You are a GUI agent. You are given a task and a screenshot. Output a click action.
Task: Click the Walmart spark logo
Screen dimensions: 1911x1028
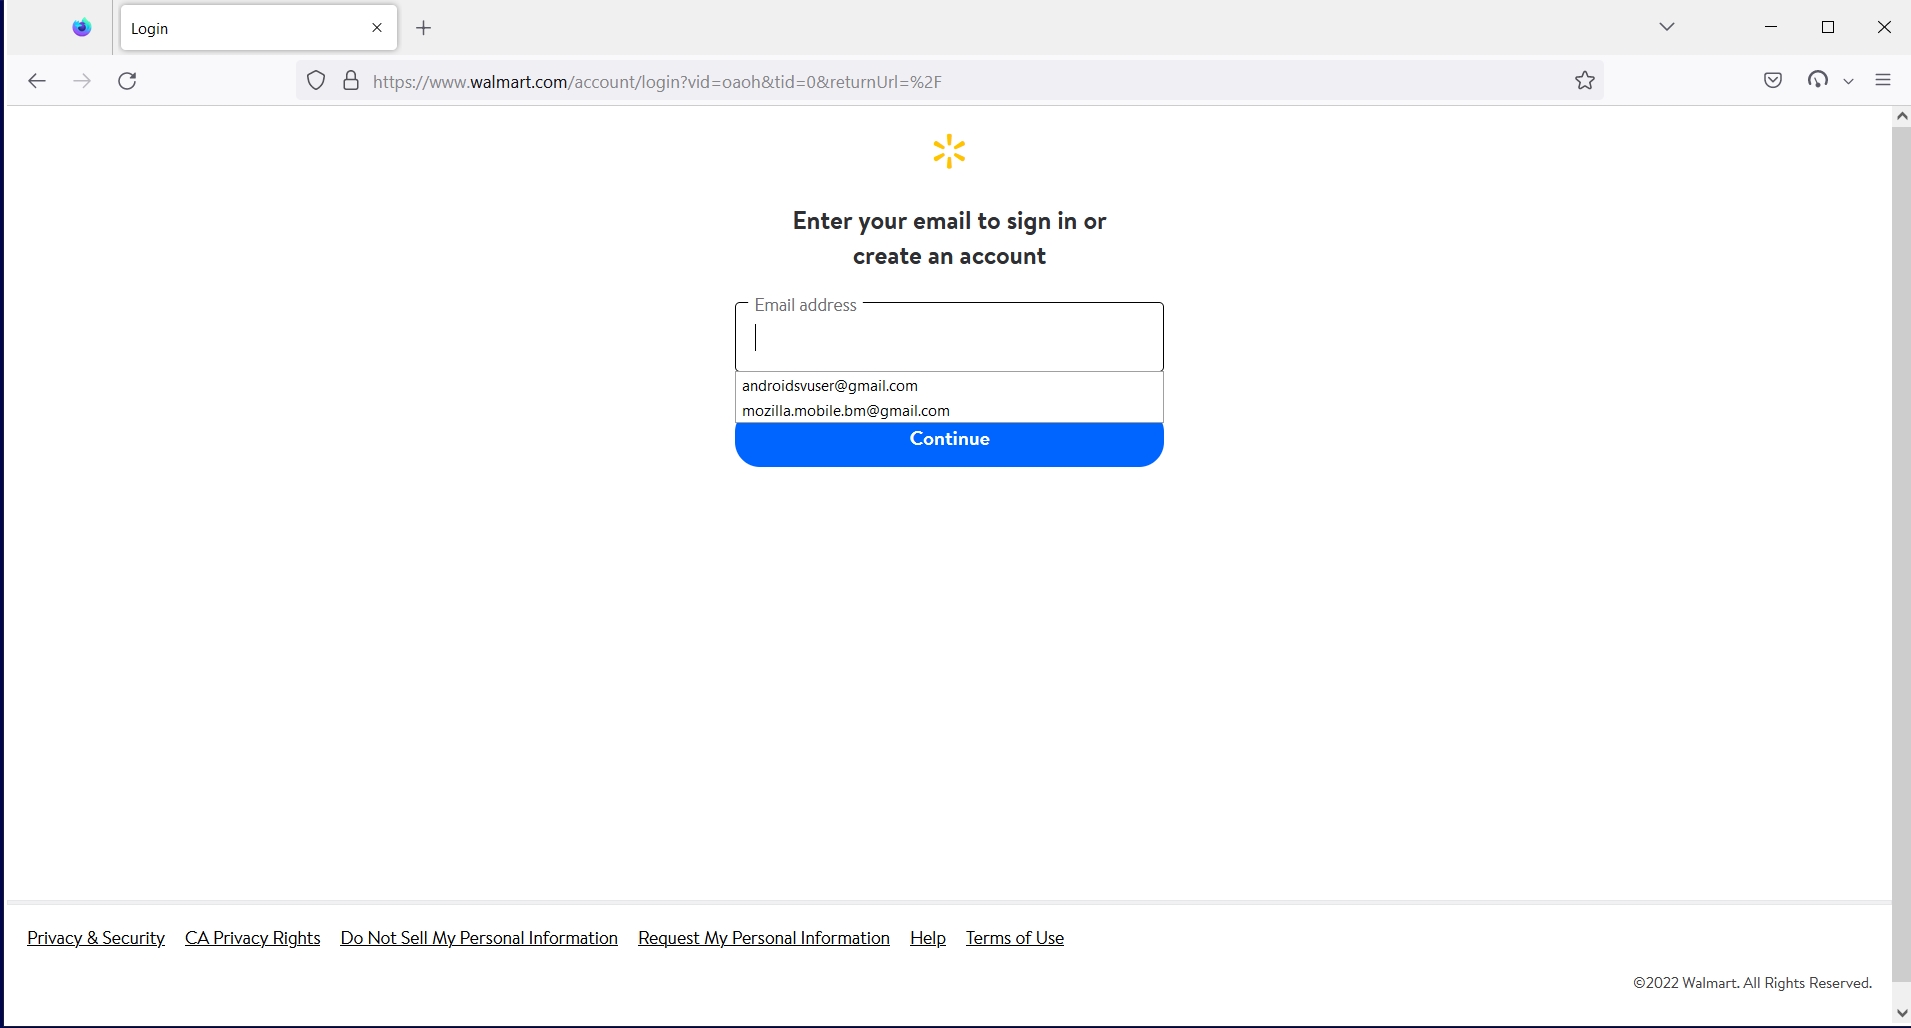coord(948,151)
